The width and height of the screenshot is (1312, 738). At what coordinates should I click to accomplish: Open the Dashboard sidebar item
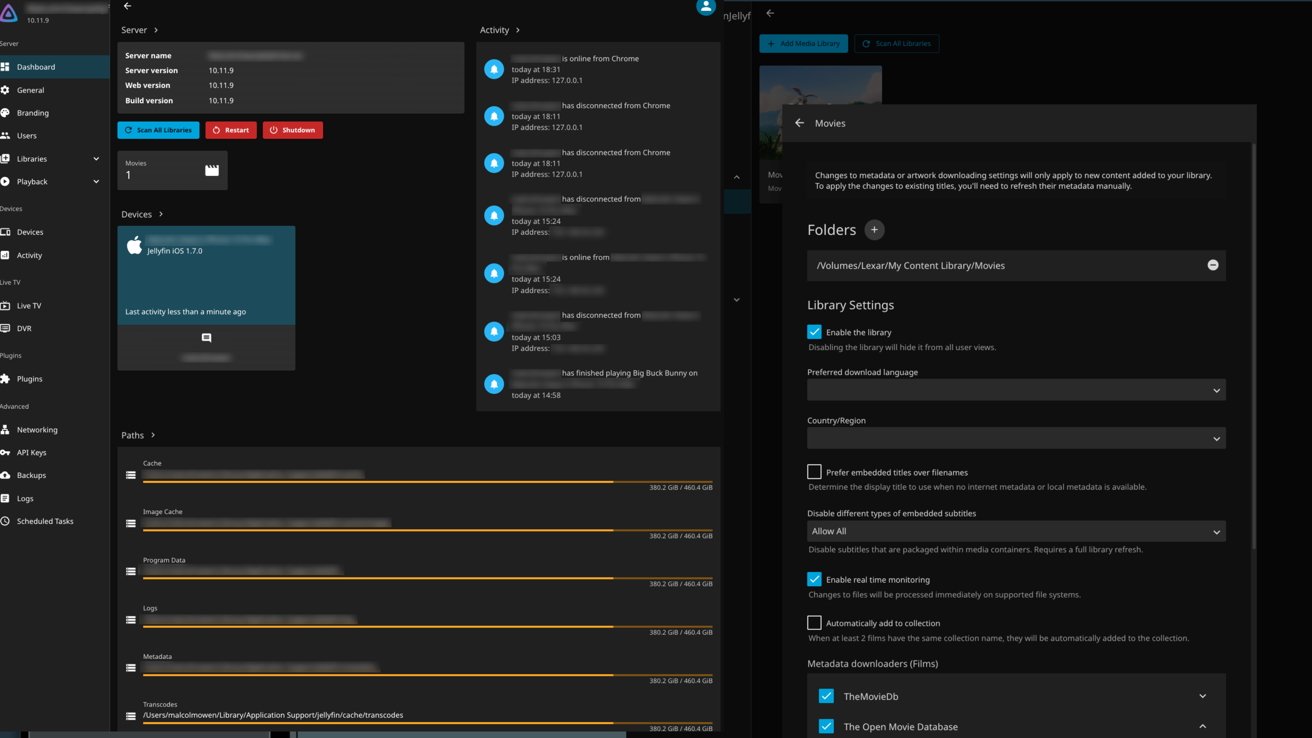(54, 67)
